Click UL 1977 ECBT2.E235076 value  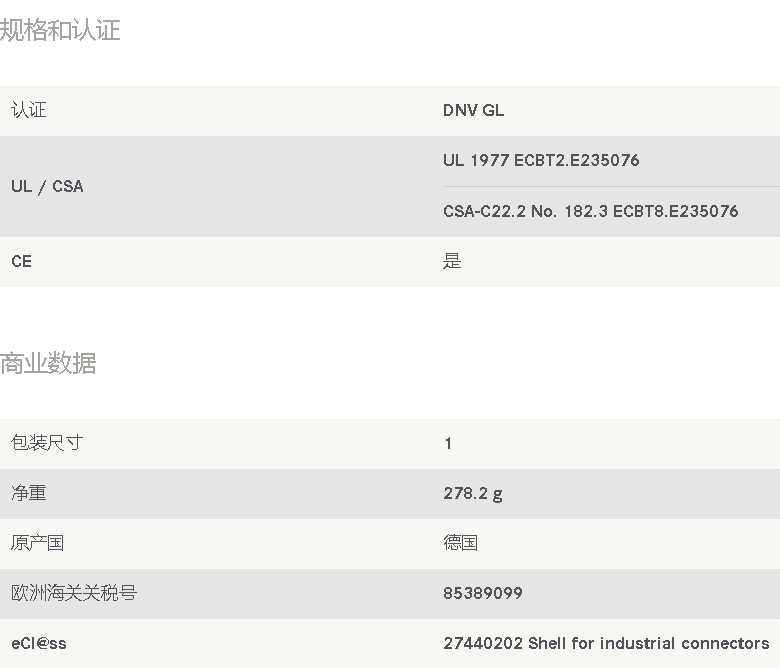tap(541, 160)
